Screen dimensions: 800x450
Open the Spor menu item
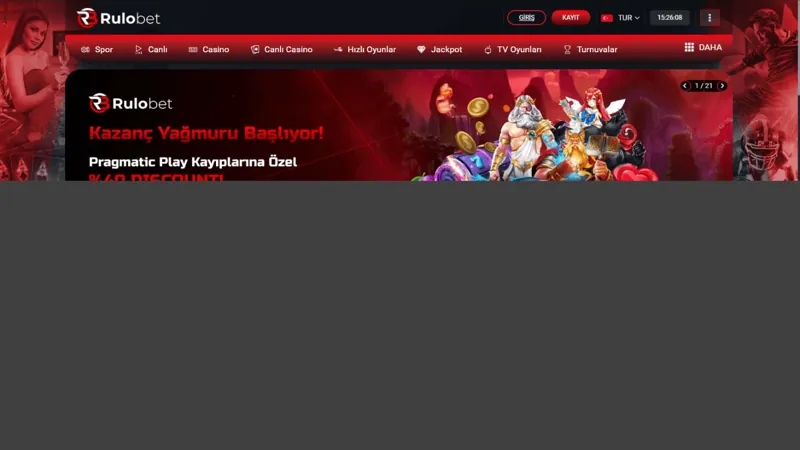pyautogui.click(x=97, y=49)
